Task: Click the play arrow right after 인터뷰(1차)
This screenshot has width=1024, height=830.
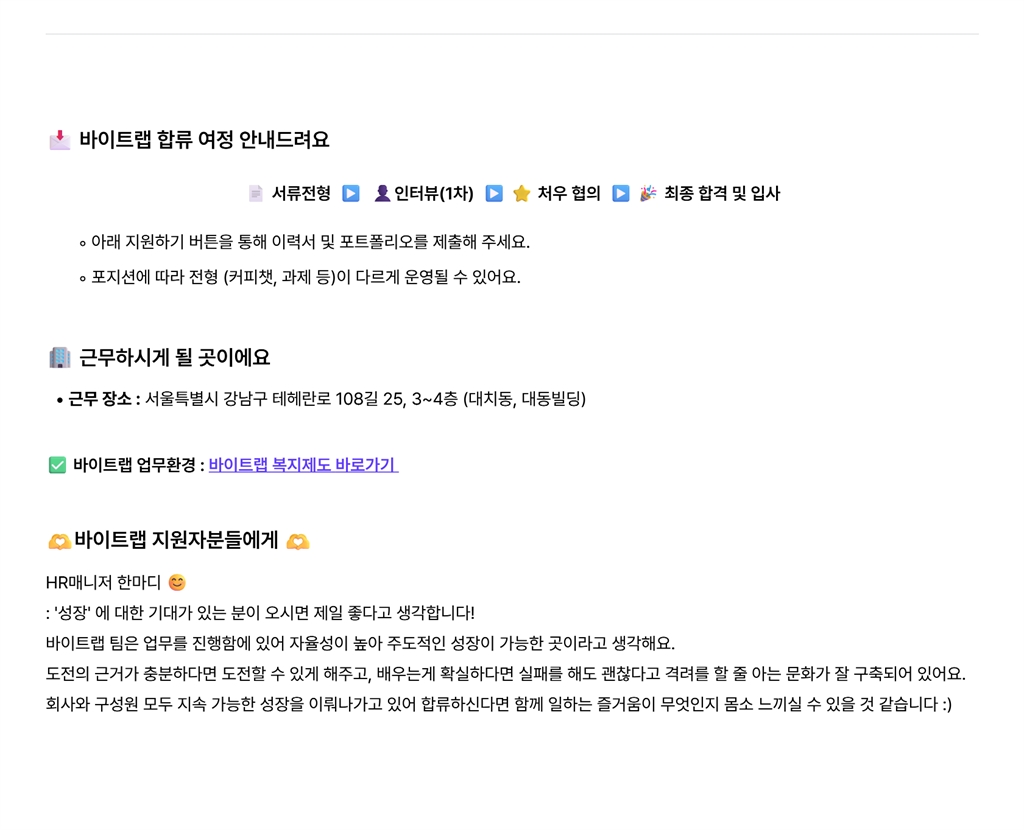Action: (x=494, y=193)
